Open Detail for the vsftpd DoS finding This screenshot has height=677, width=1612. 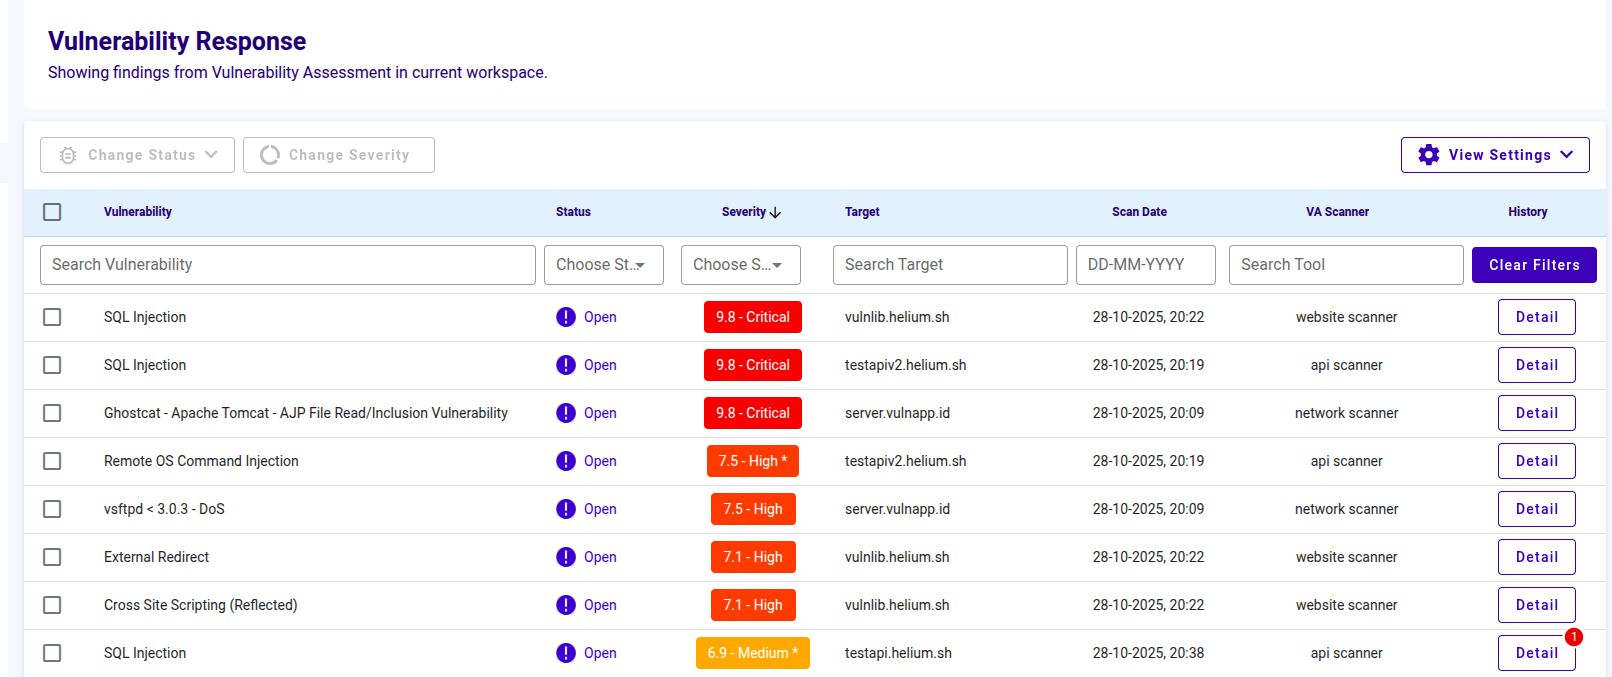[x=1536, y=509]
